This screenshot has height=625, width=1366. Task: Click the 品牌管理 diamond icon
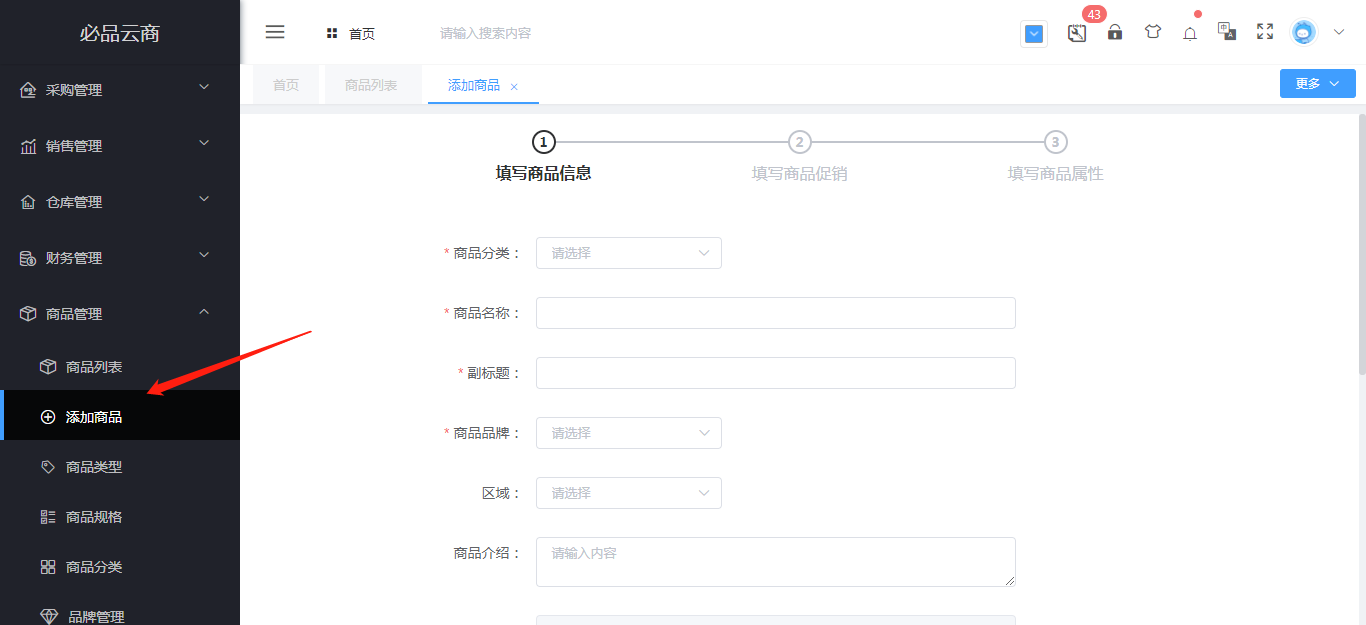[x=49, y=616]
